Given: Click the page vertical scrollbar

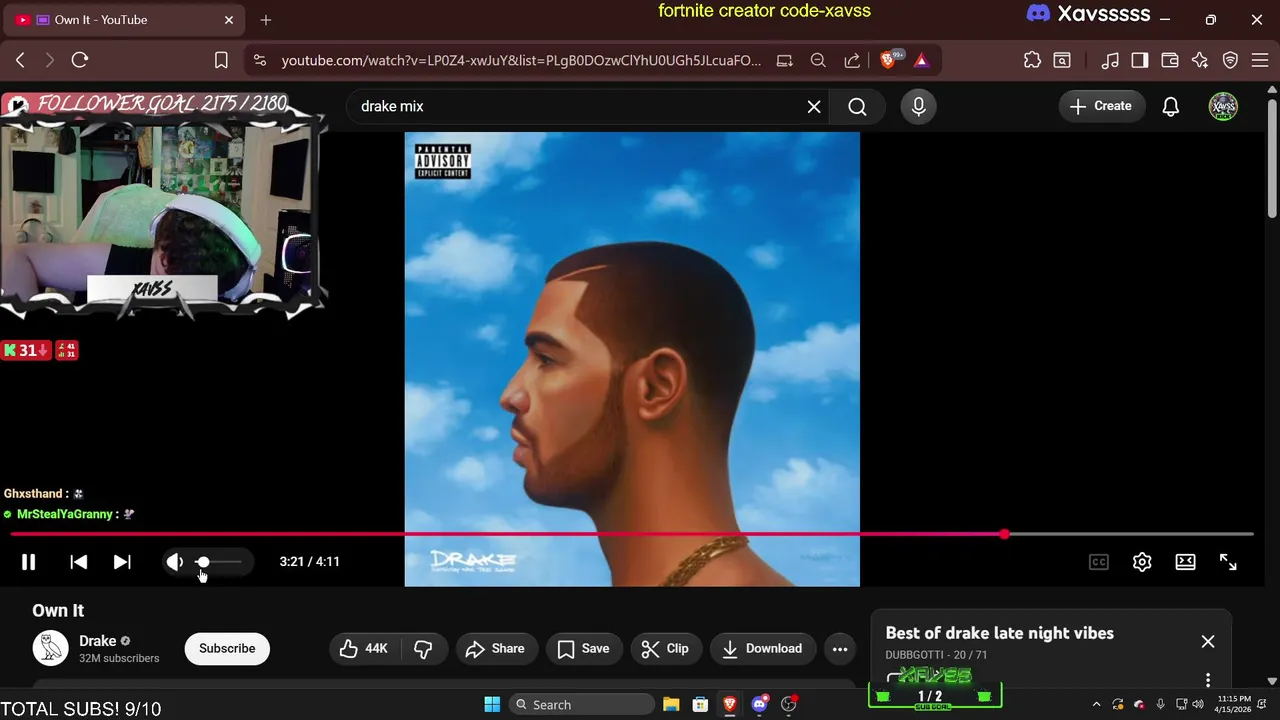Looking at the screenshot, I should point(1272,157).
